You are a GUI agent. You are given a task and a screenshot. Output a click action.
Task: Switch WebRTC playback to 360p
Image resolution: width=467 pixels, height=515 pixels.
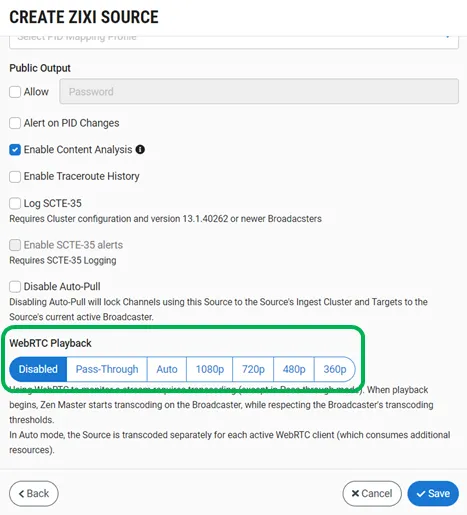(x=335, y=369)
